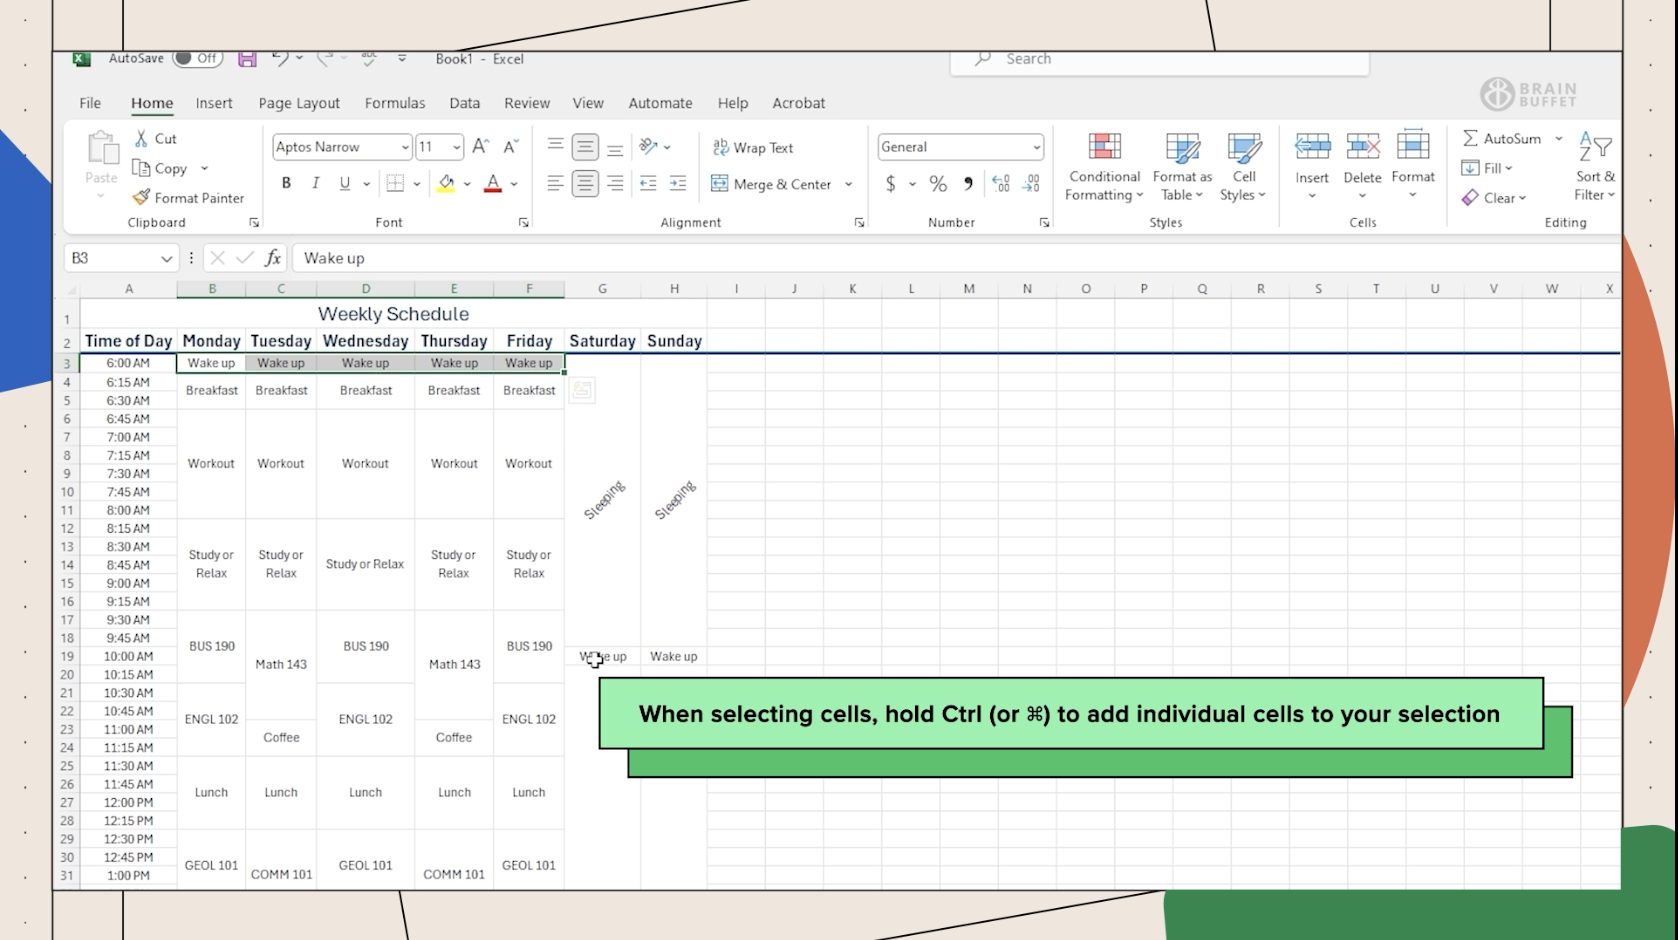This screenshot has width=1678, height=940.
Task: Expand the number format General dropdown
Action: (x=1036, y=147)
